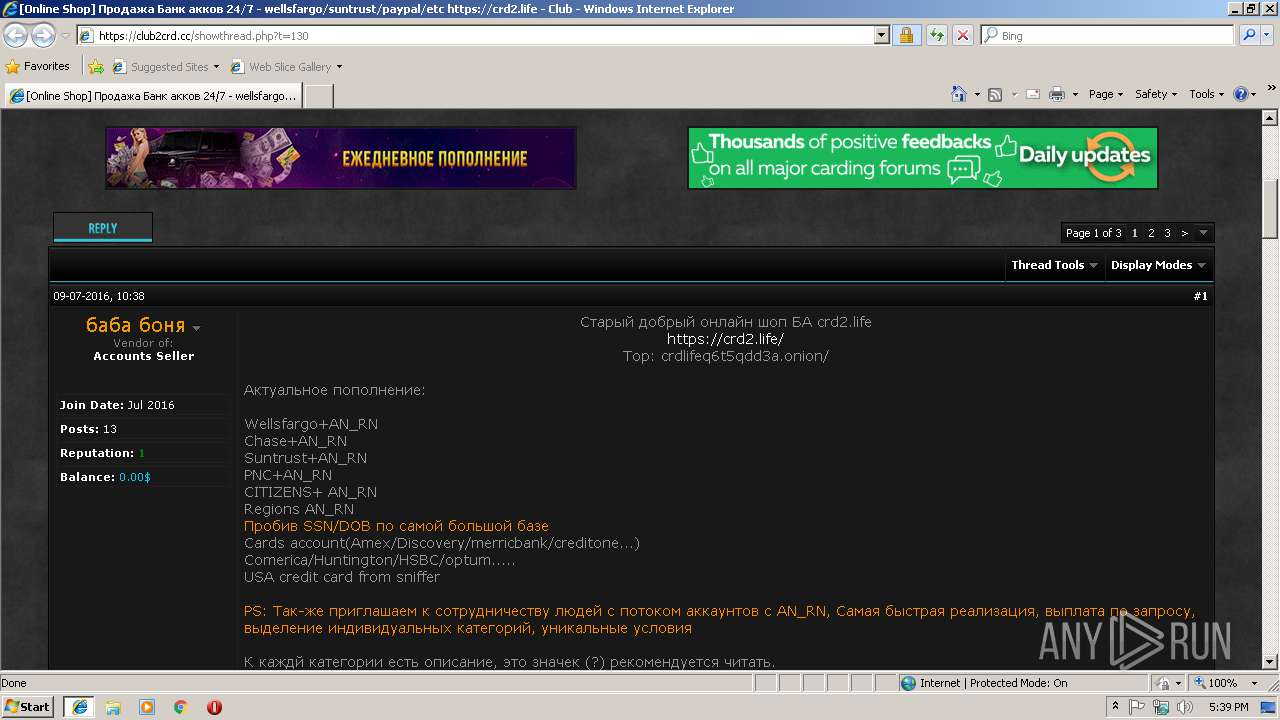1280x720 pixels.
Task: Click Internet Explorer taskbar icon
Action: click(x=79, y=706)
